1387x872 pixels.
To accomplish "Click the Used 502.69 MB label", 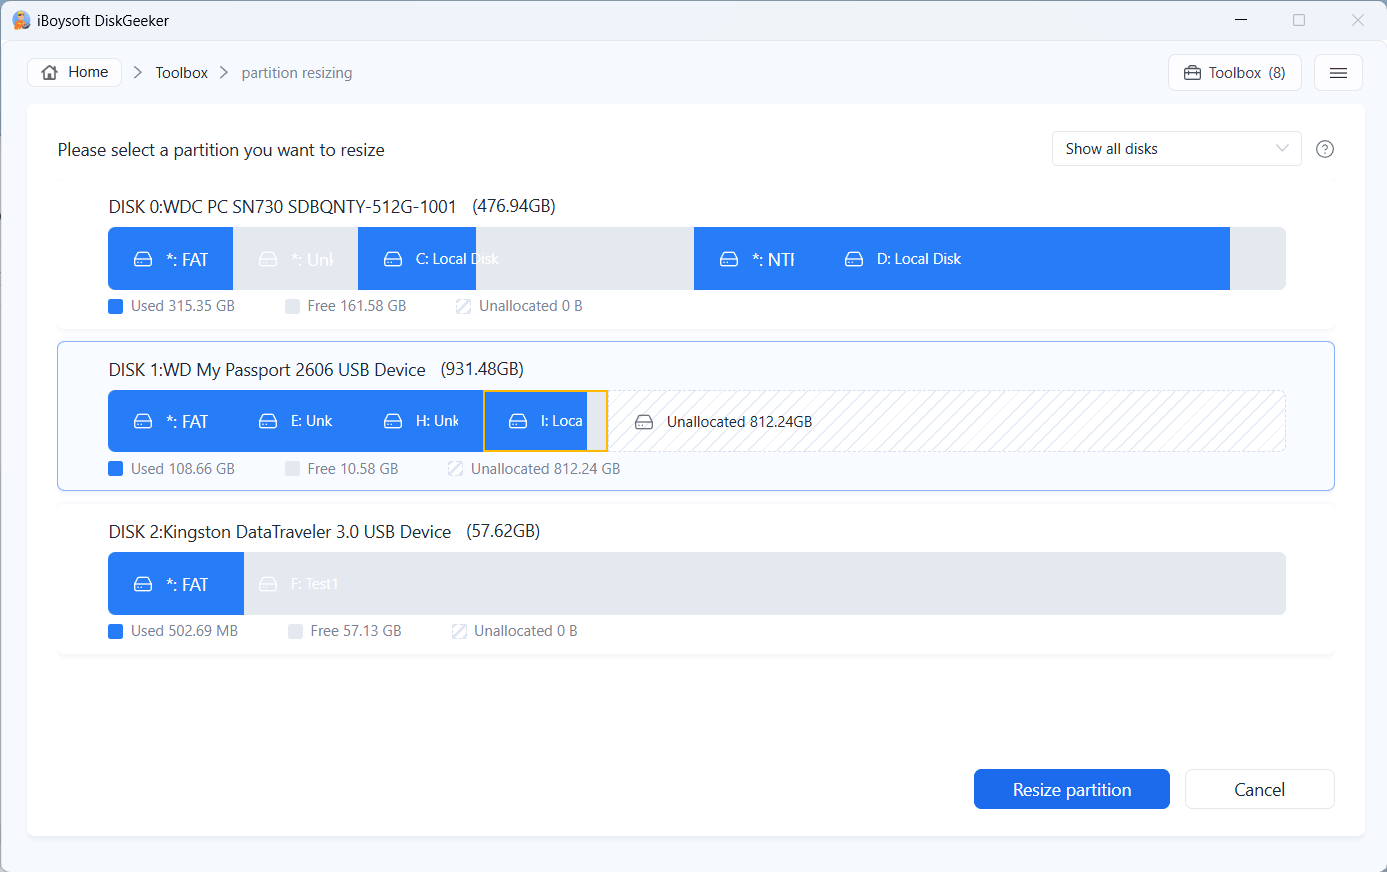I will tap(185, 631).
